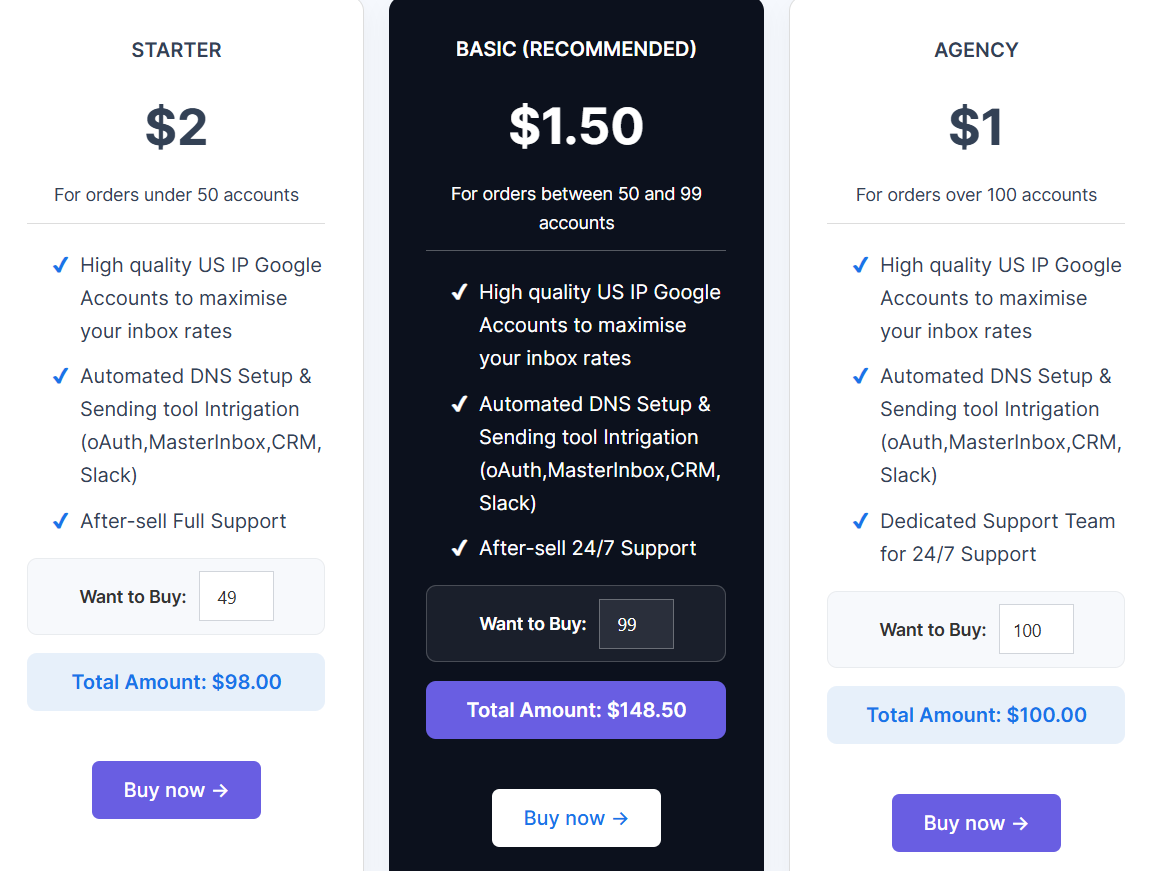The height and width of the screenshot is (871, 1156).
Task: Select the Agency quantity field showing 100
Action: click(x=1036, y=629)
